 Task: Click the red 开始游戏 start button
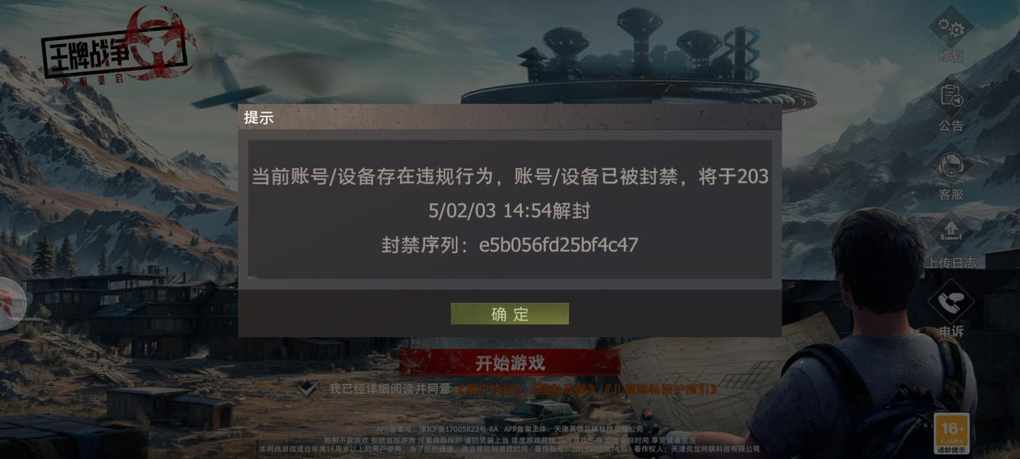[509, 363]
